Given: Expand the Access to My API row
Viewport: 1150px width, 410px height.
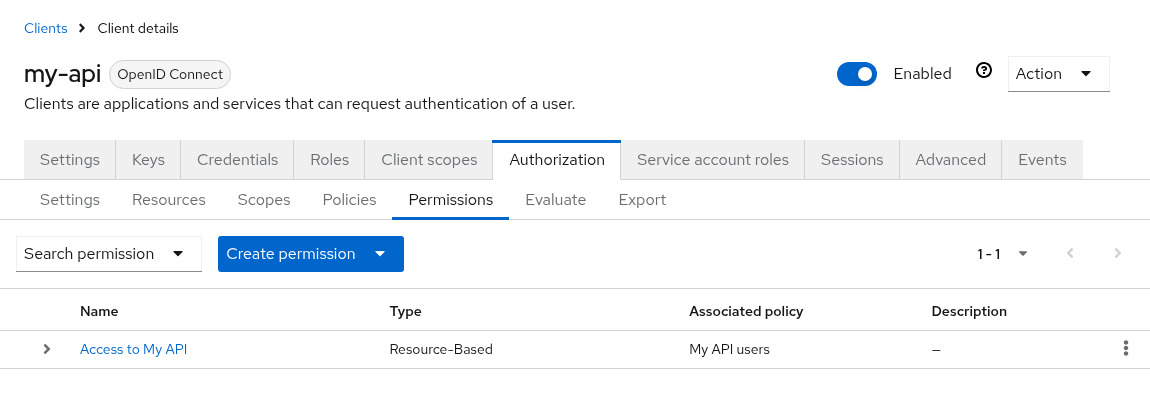Looking at the screenshot, I should click(47, 349).
